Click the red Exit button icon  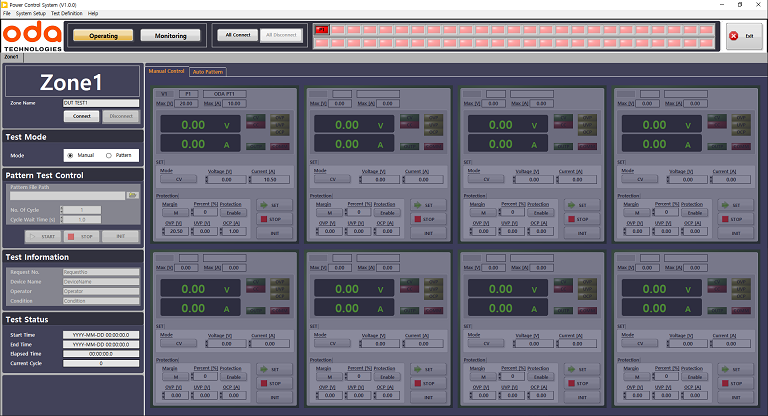click(733, 36)
